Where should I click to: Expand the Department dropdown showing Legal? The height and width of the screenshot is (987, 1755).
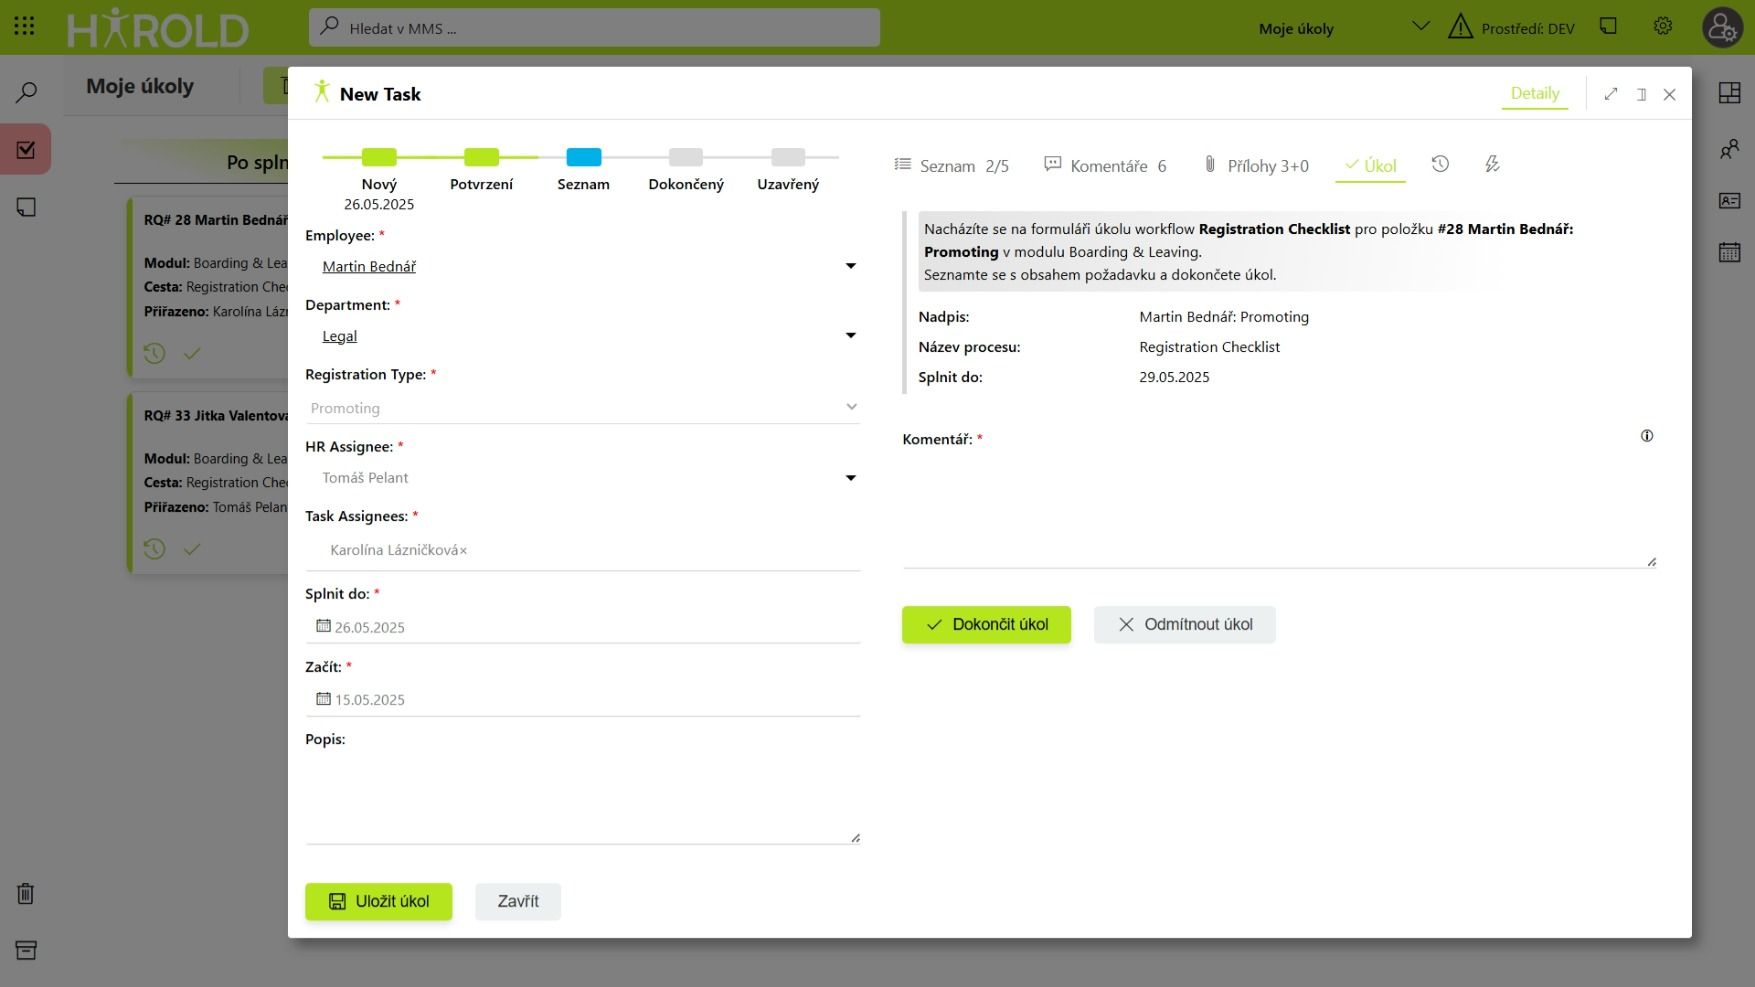(x=850, y=336)
